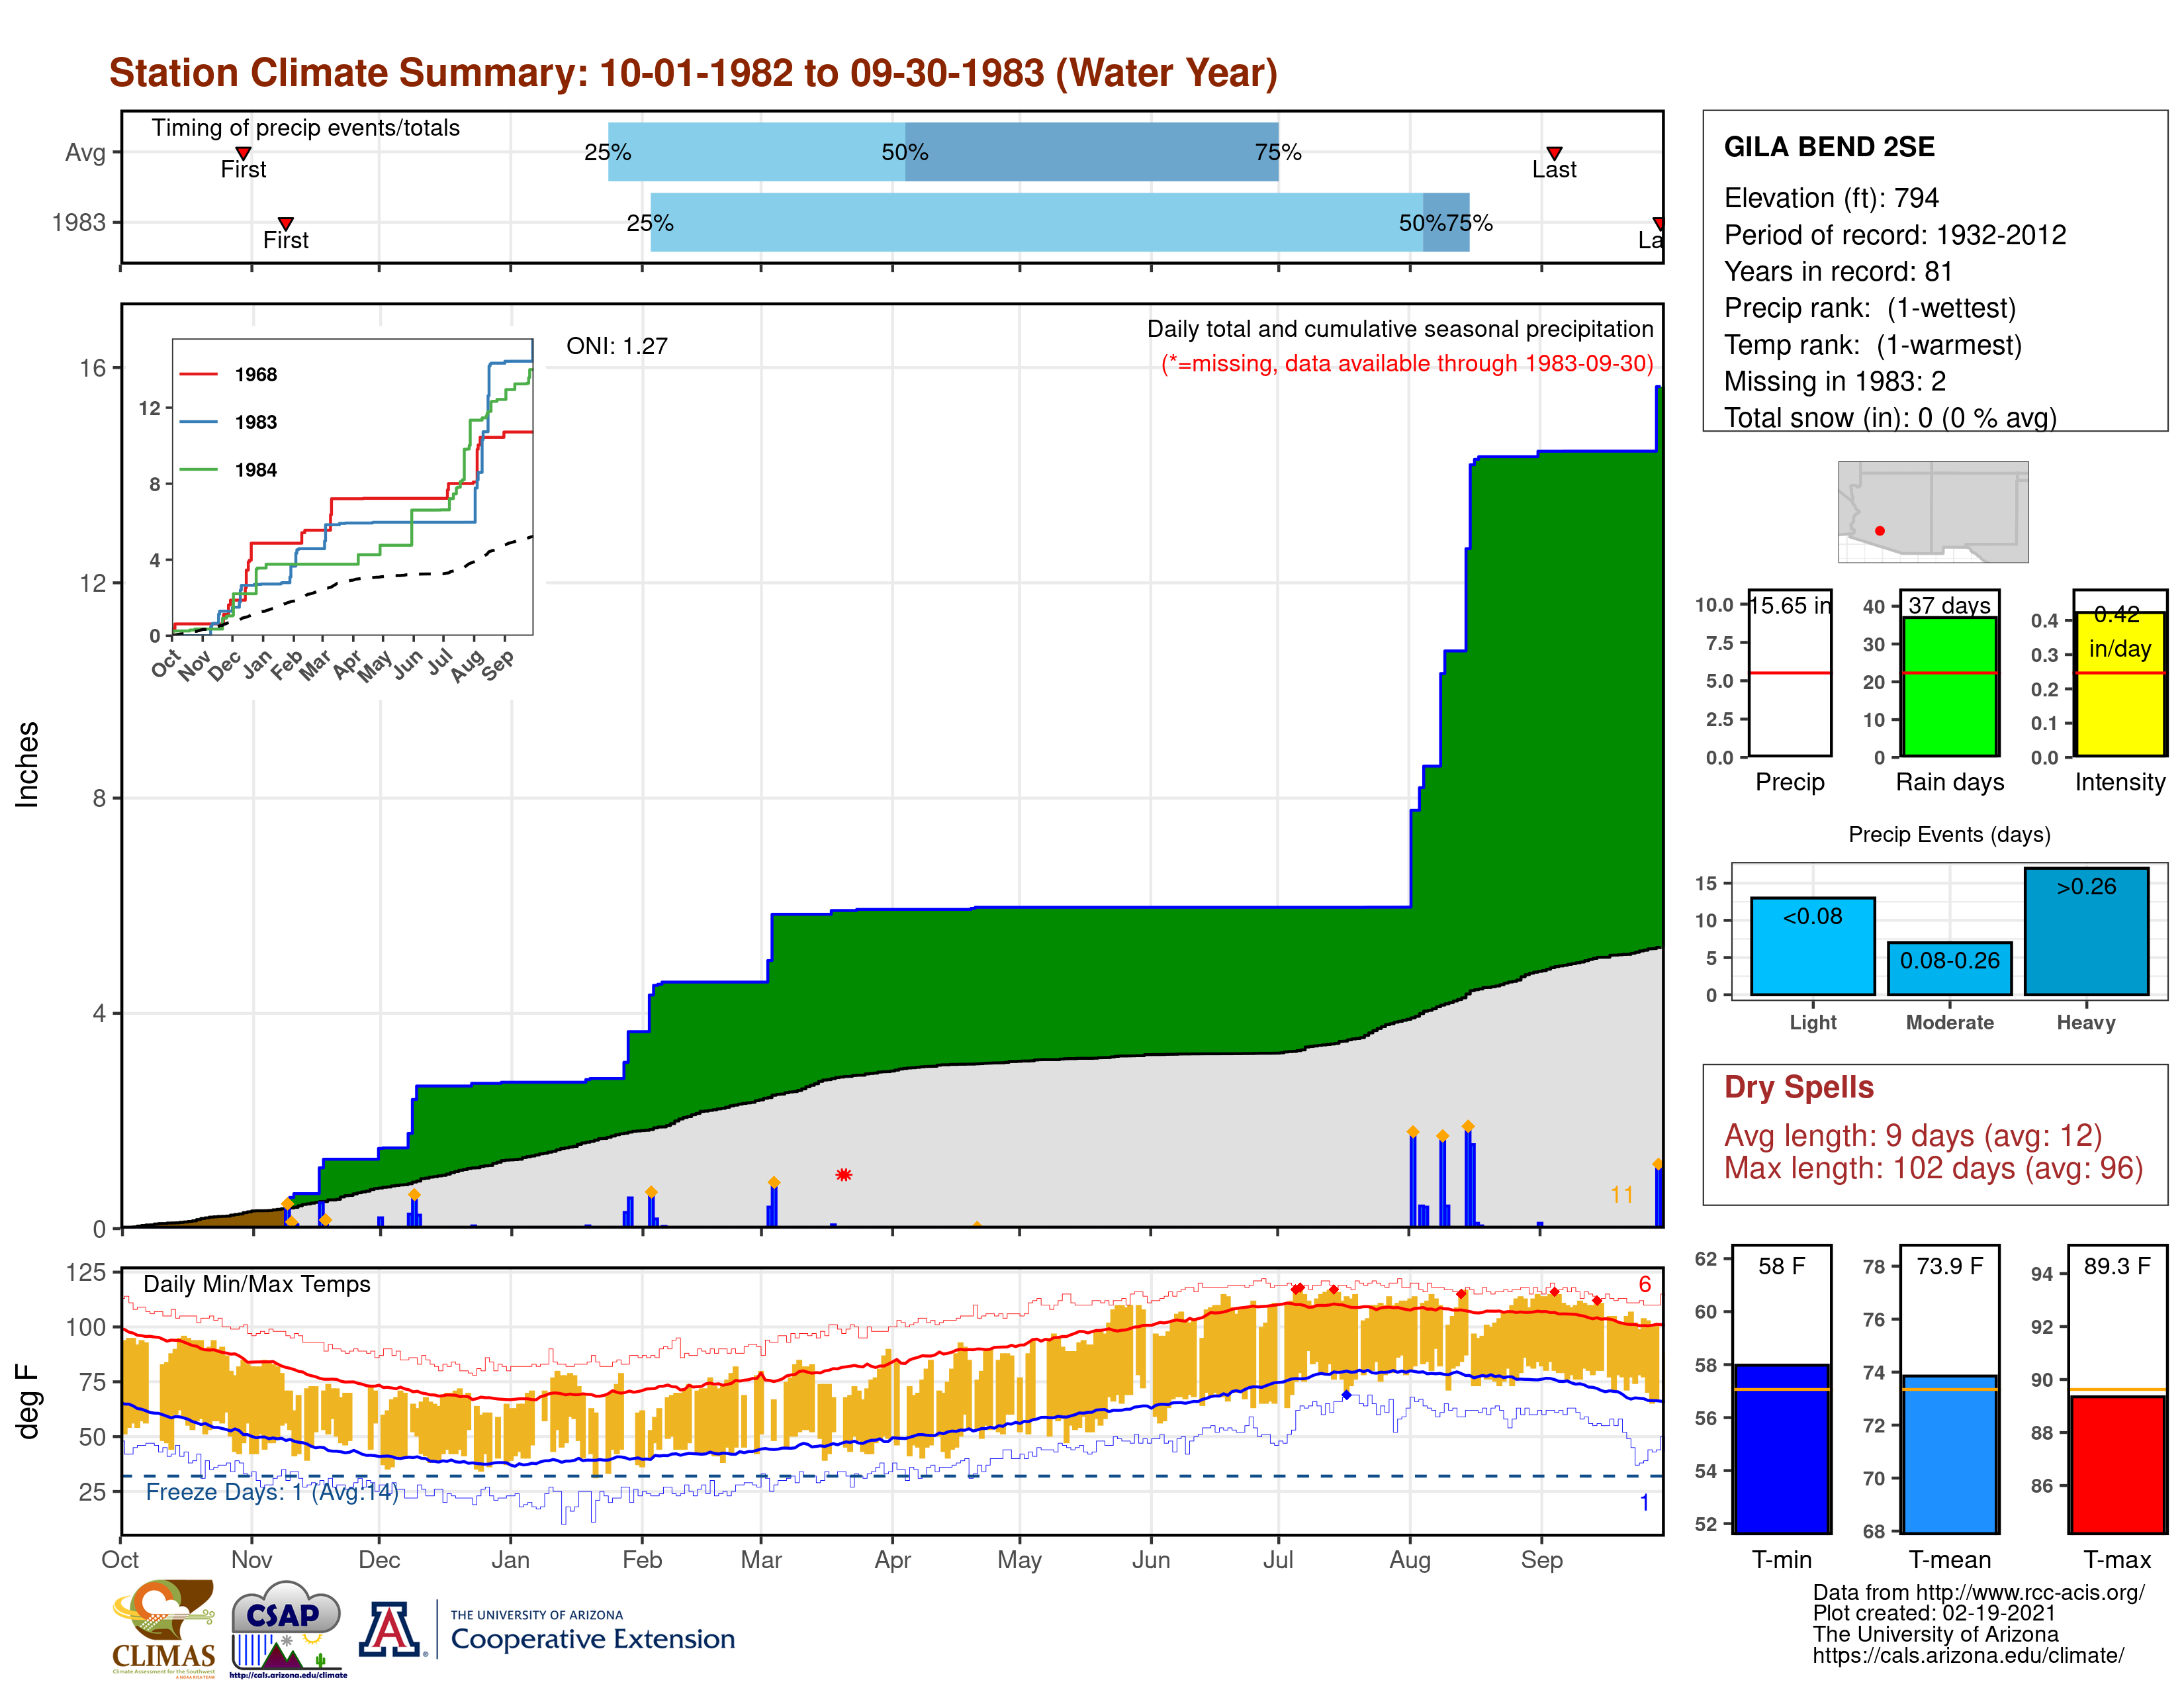Click the Elevation (ft): 794 text
The width and height of the screenshot is (2184, 1688).
point(1831,198)
